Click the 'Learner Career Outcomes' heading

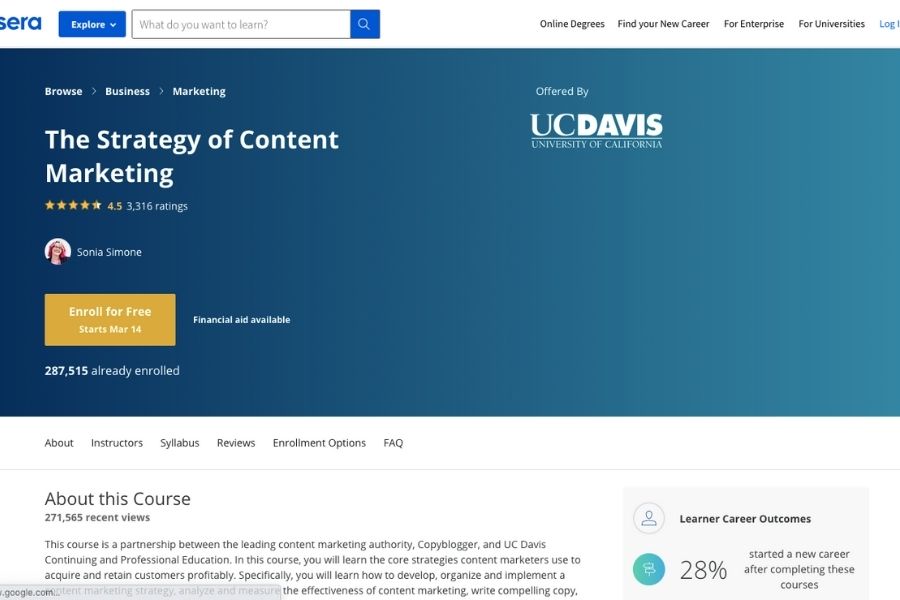click(x=745, y=519)
